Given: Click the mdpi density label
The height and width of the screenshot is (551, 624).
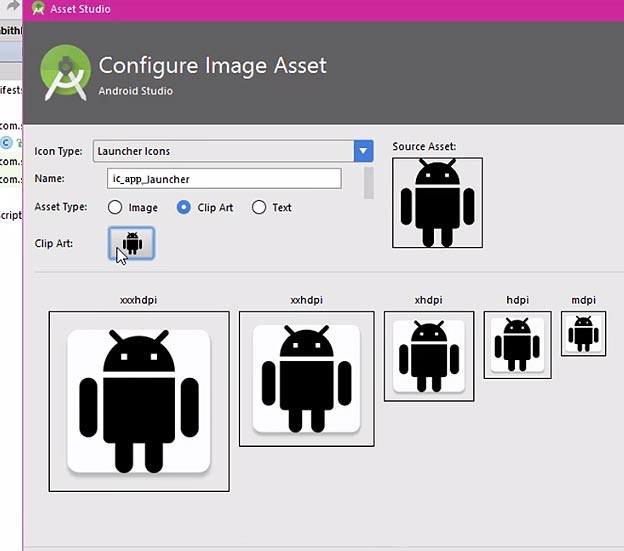Looking at the screenshot, I should (583, 300).
